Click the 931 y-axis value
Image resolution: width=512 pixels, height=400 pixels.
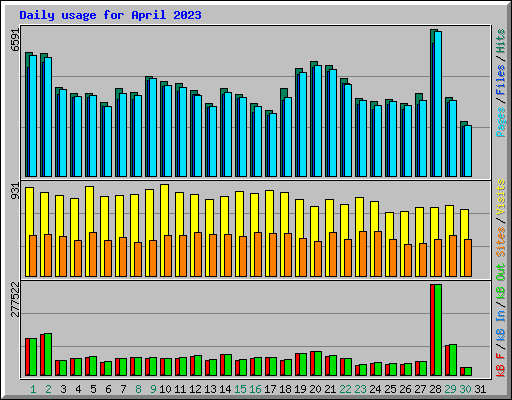click(x=15, y=191)
